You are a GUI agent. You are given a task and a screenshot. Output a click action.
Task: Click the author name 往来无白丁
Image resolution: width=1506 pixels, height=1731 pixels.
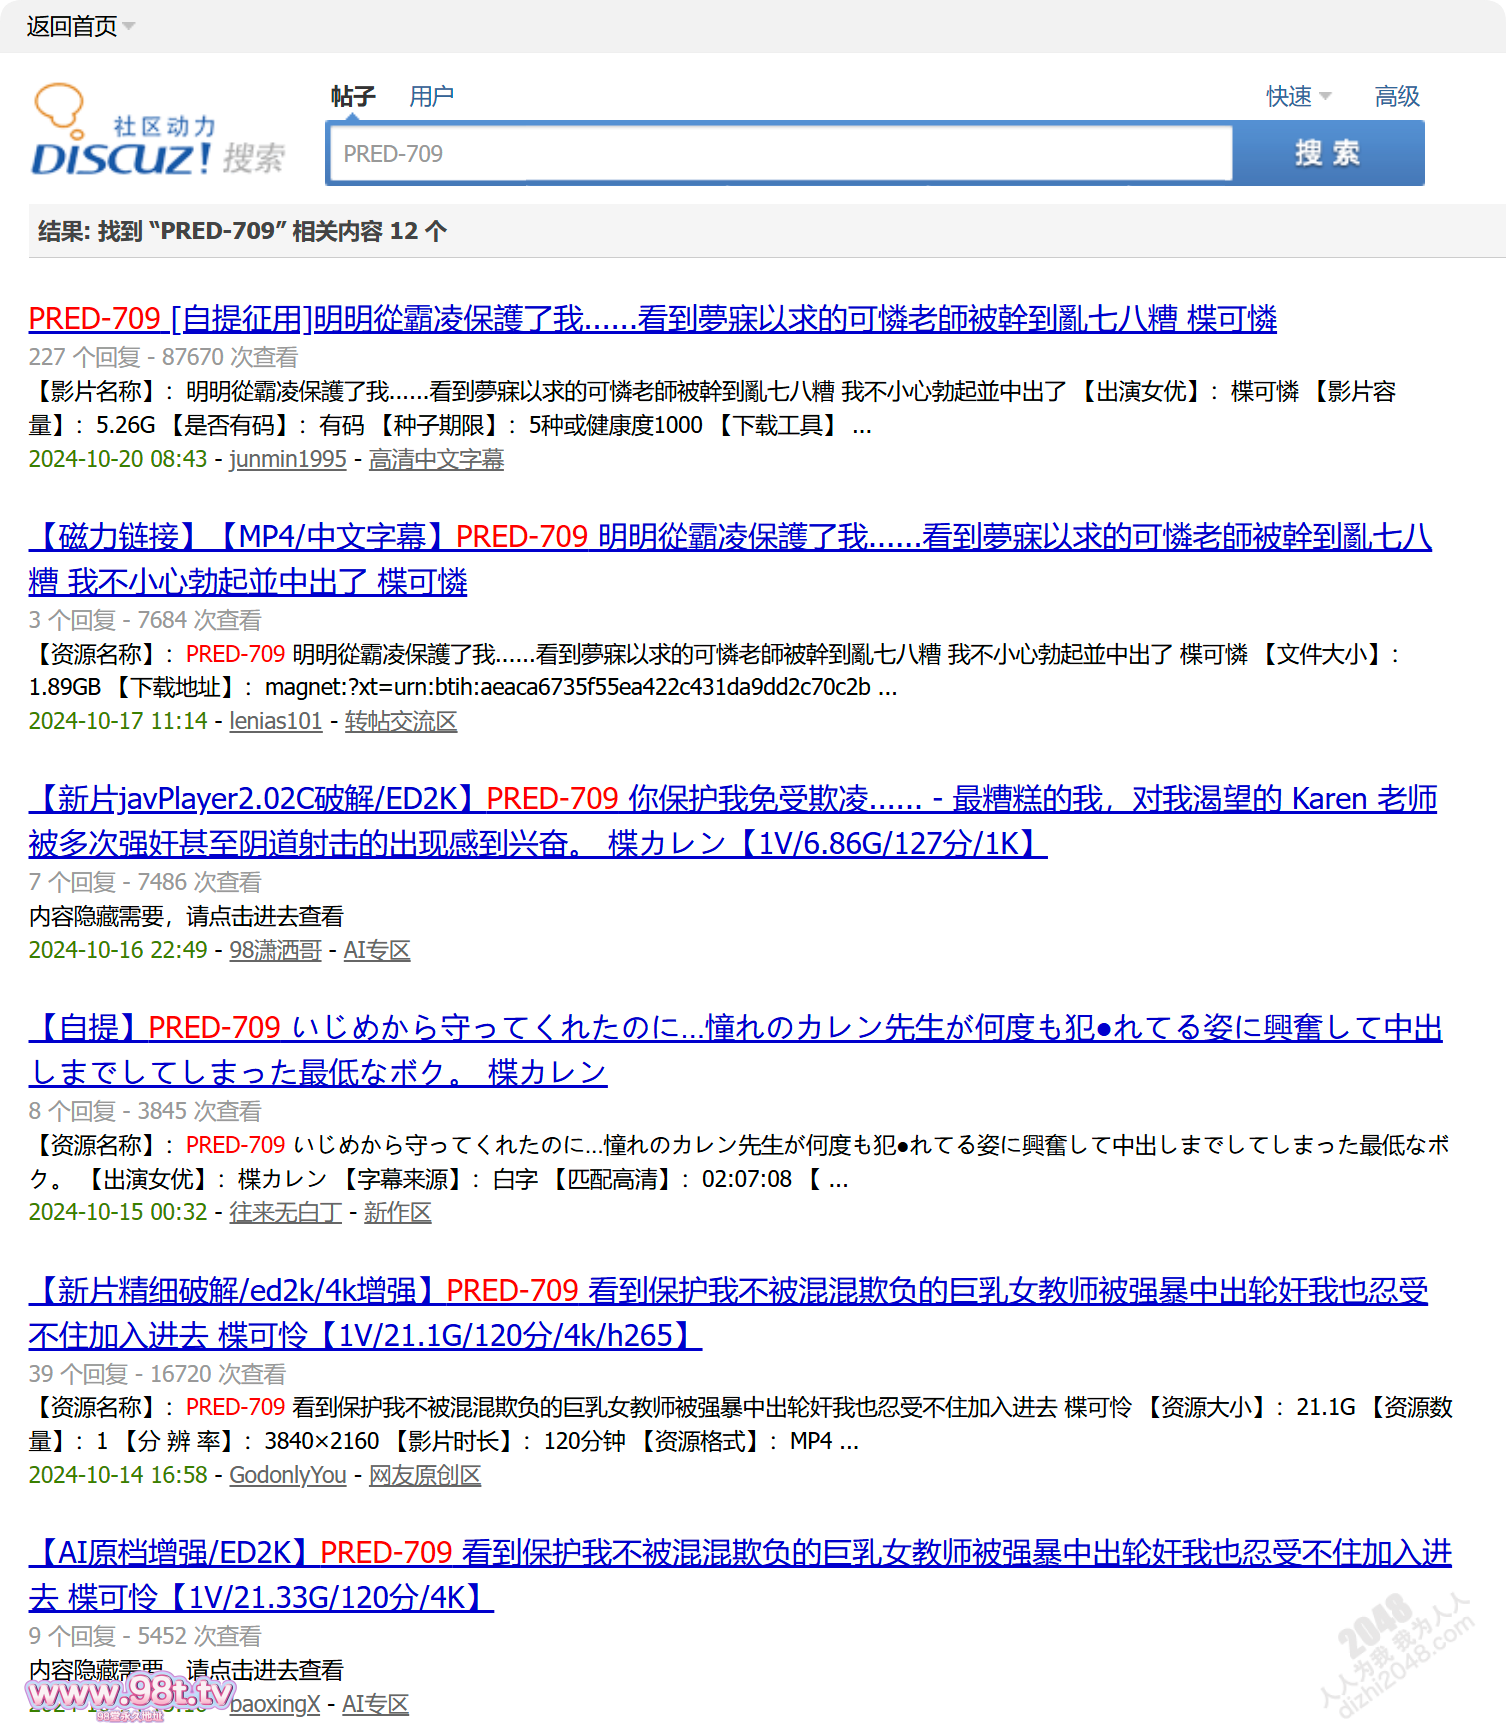285,1212
